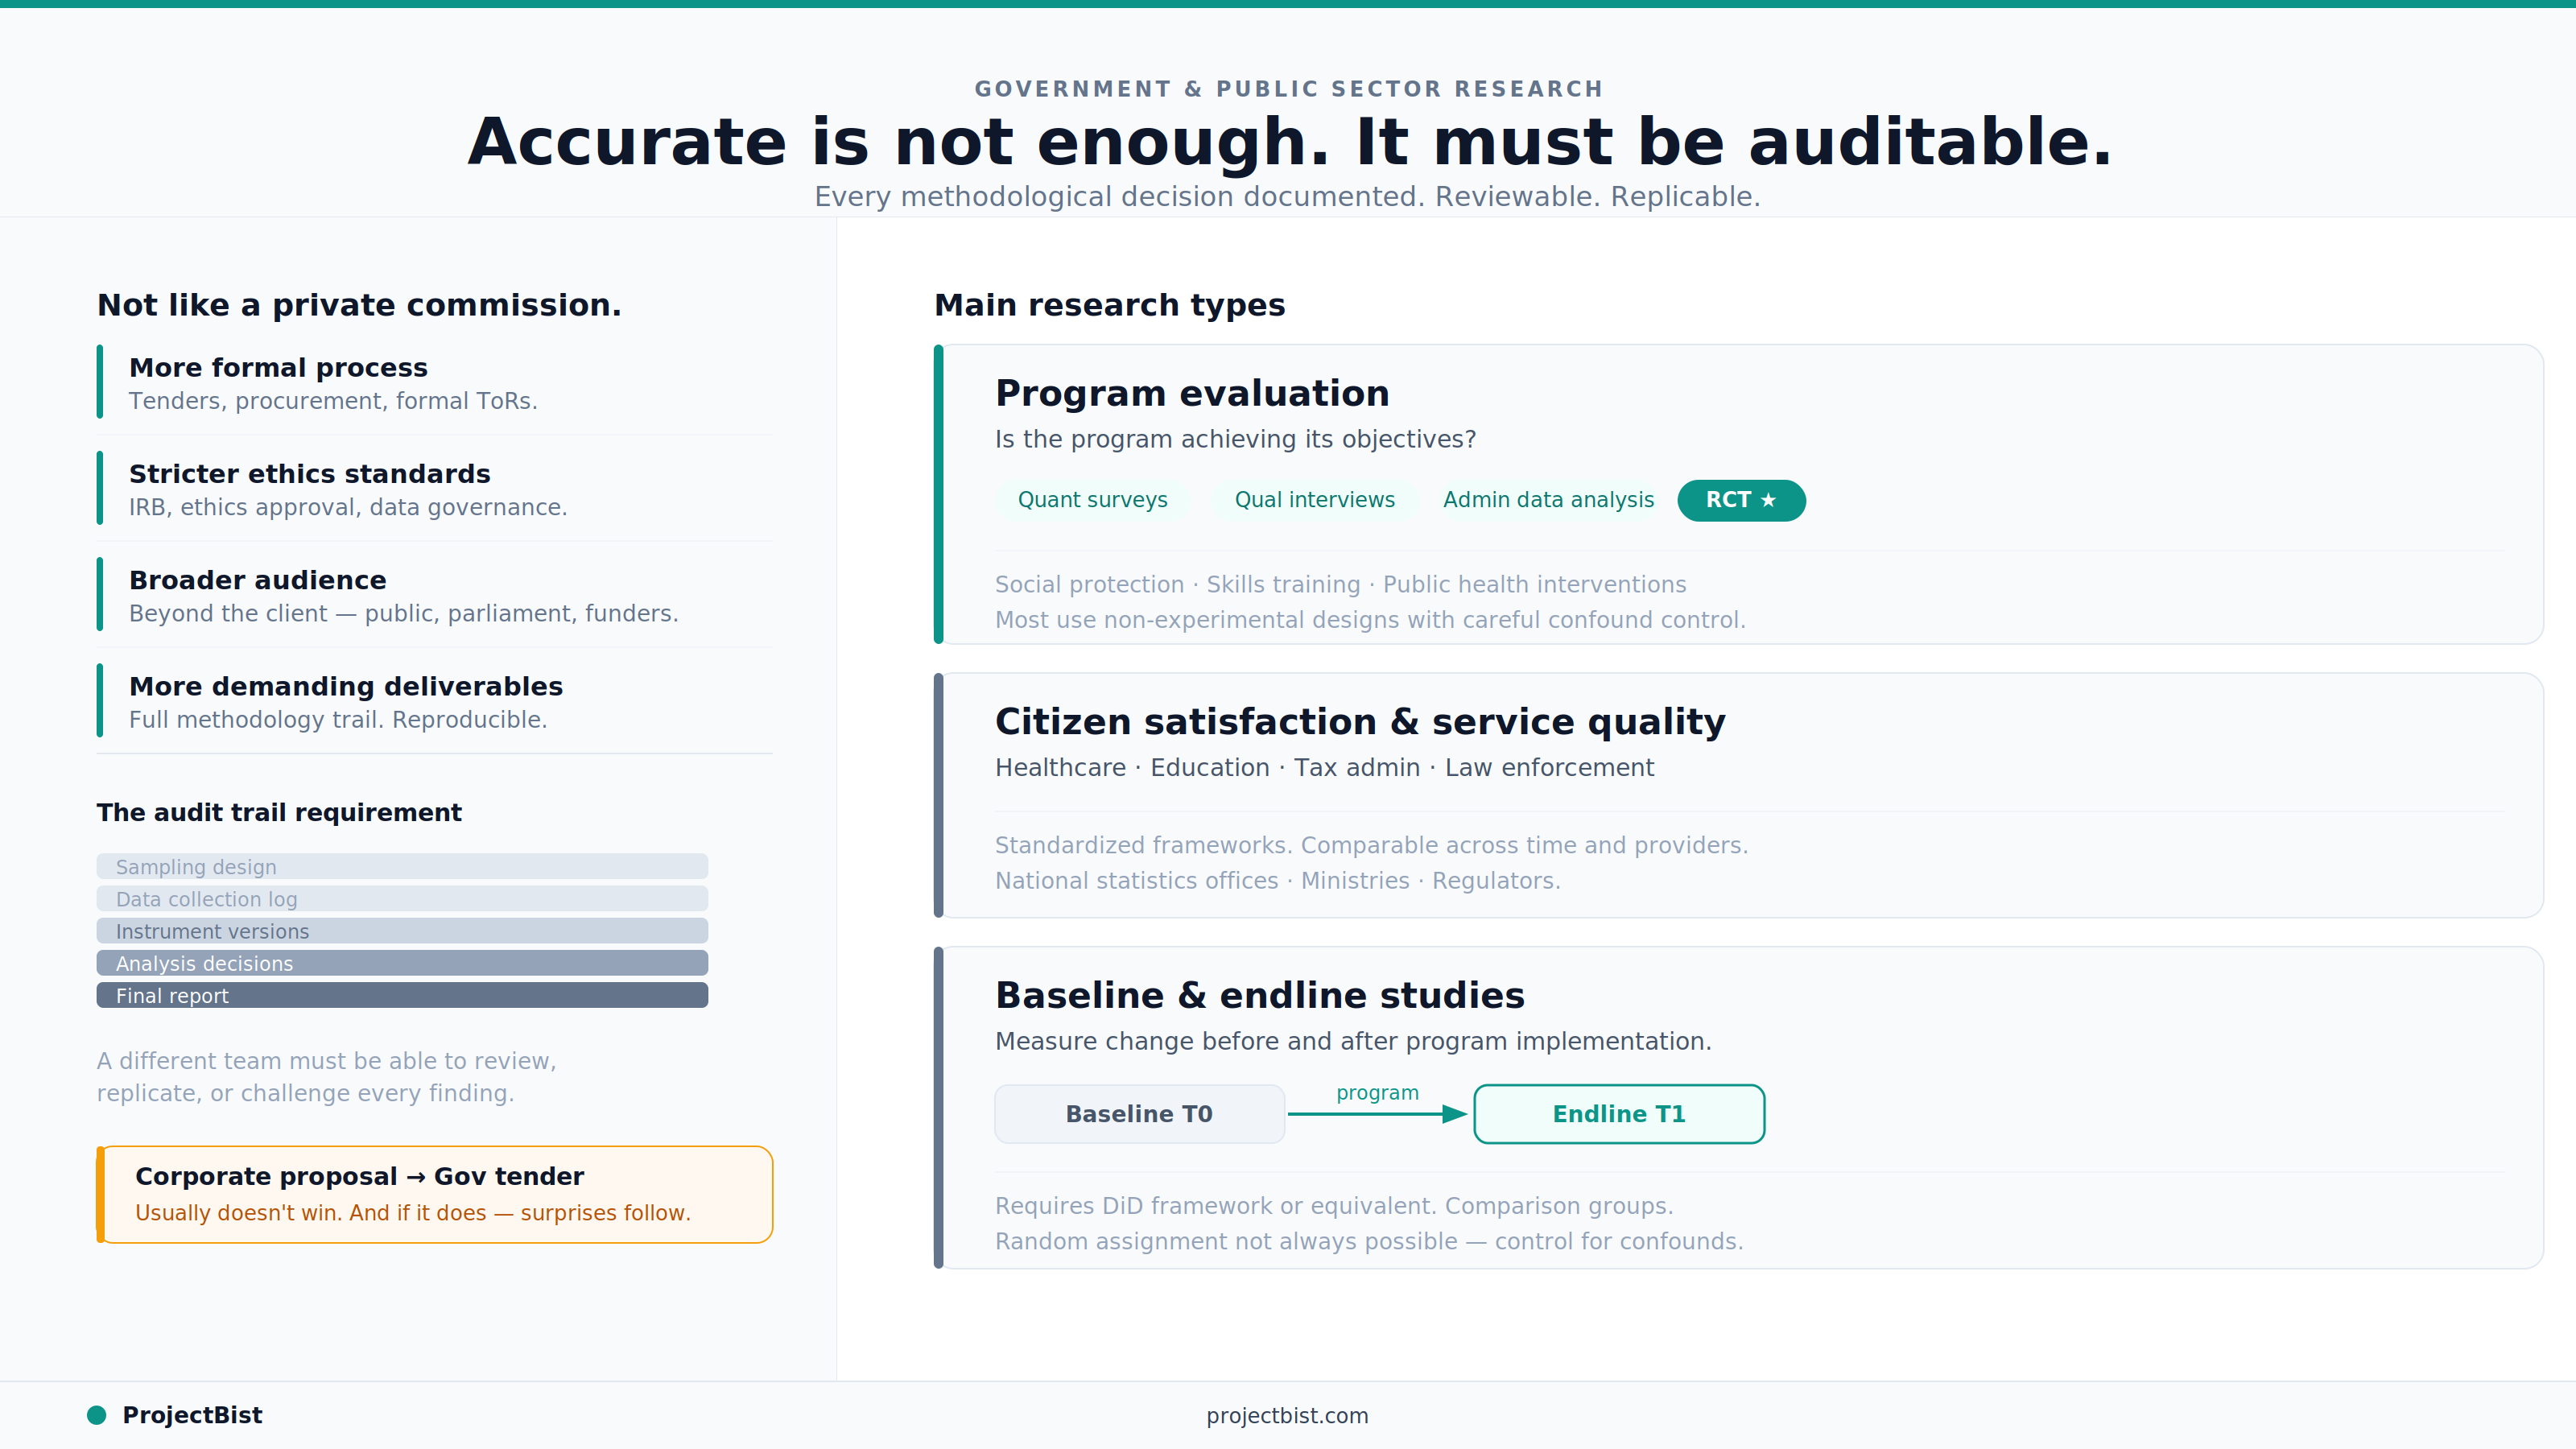This screenshot has width=2576, height=1449.
Task: Select the RCT ★ badge
Action: [x=1740, y=500]
